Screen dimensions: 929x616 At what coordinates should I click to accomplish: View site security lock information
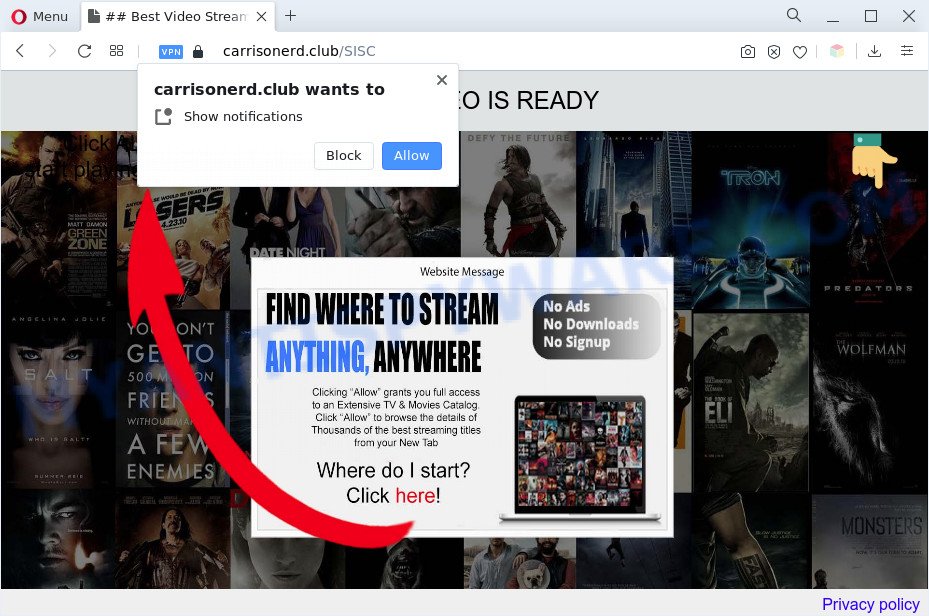tap(198, 52)
